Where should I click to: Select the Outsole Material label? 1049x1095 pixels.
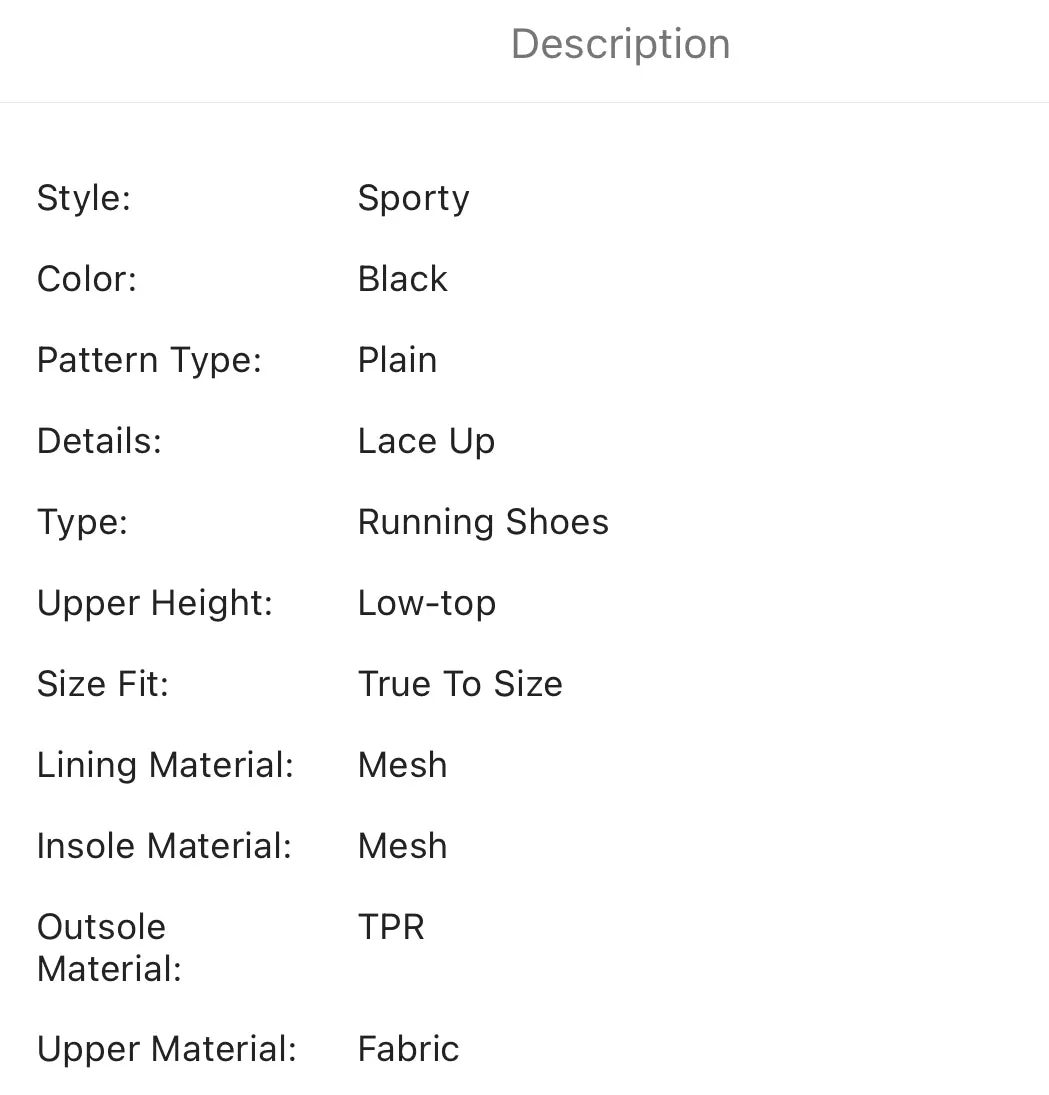click(x=110, y=948)
